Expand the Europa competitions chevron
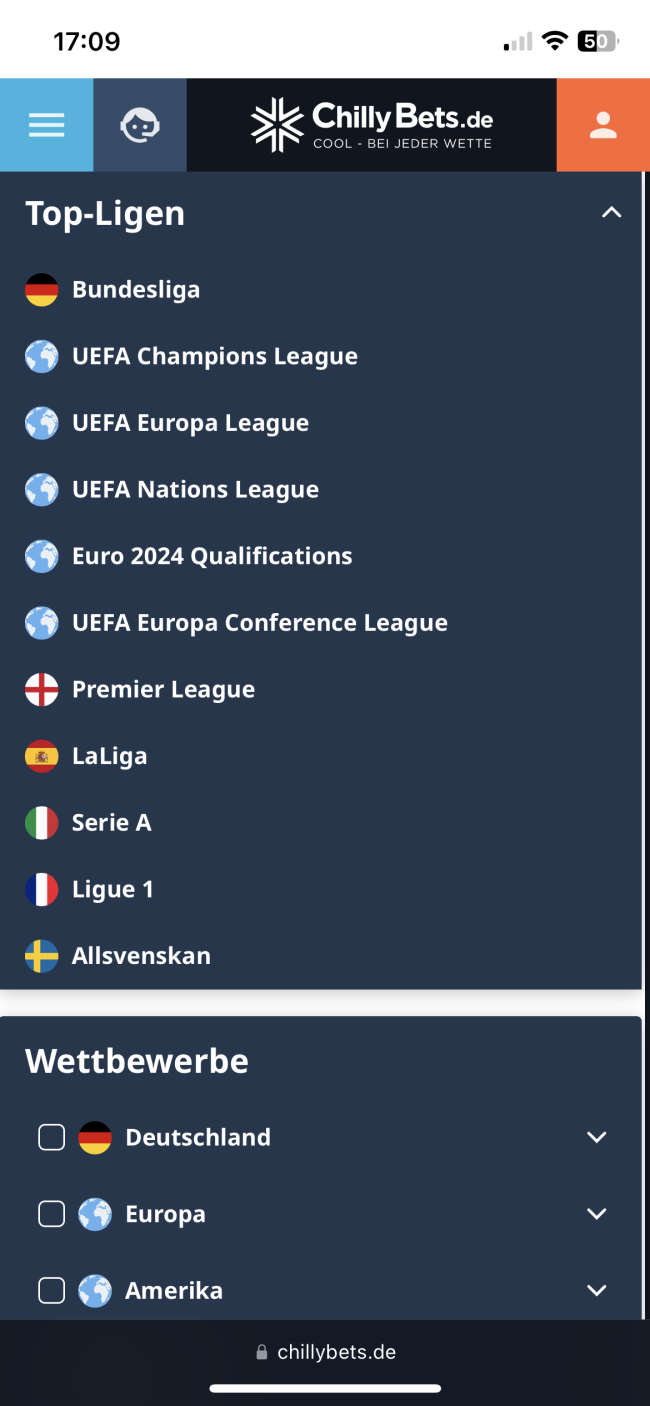This screenshot has width=650, height=1406. [x=597, y=1214]
